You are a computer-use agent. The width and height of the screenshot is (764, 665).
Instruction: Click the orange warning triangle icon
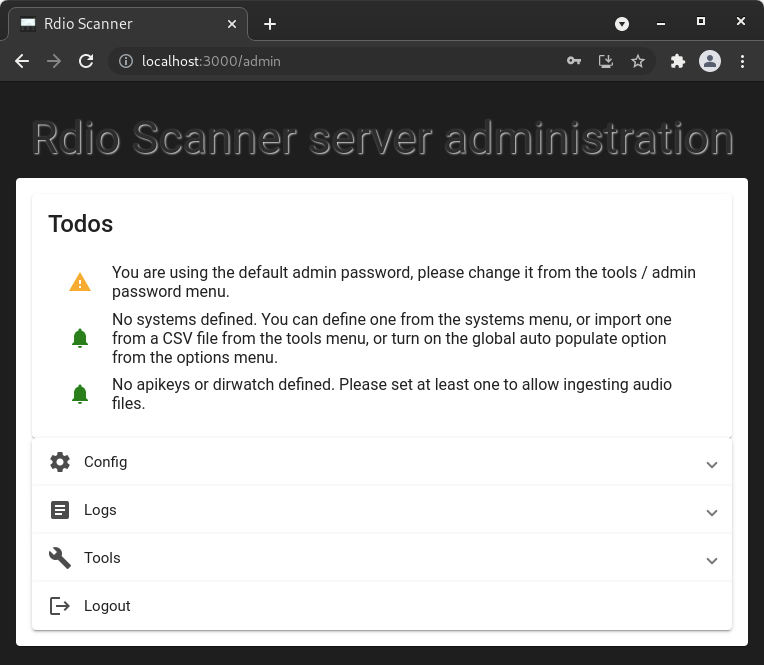pyautogui.click(x=80, y=282)
